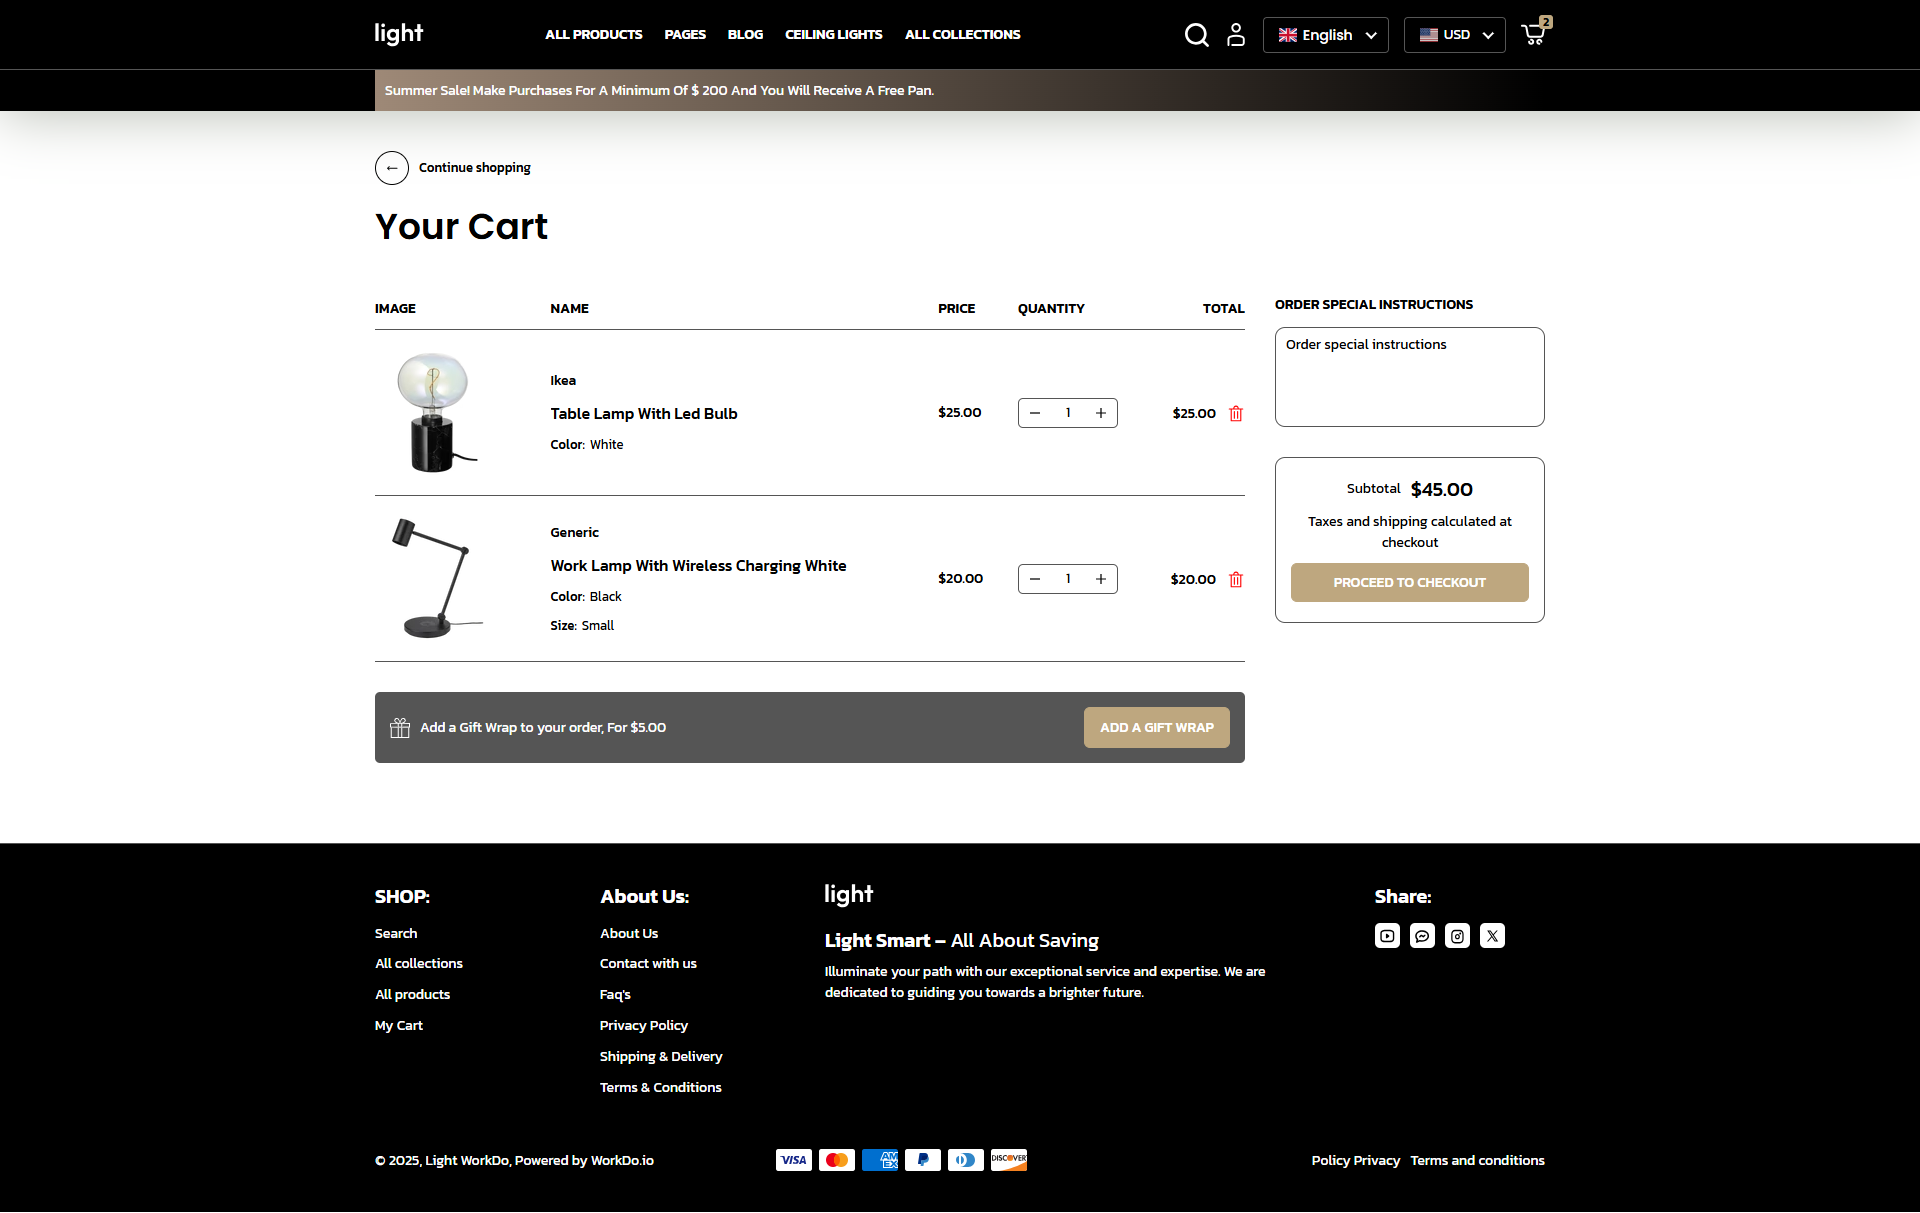Click the PayPal payment icon
Image resolution: width=1920 pixels, height=1213 pixels.
point(922,1160)
